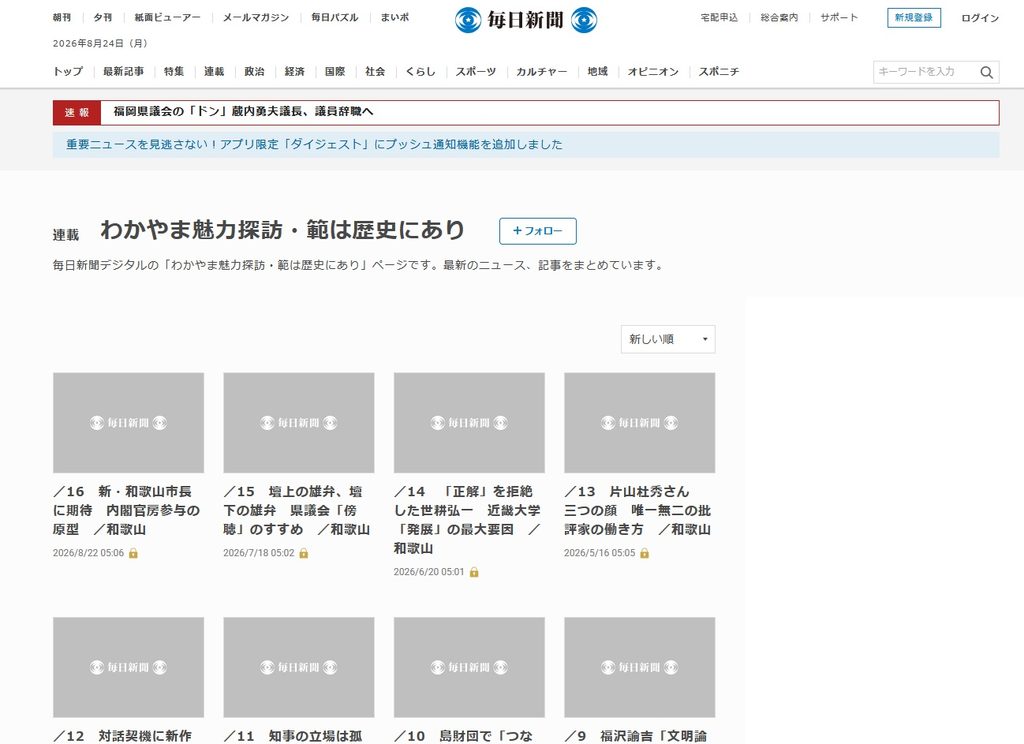Open thumbnail of article ／13 片山杜秀さん
The image size is (1024, 744).
pyautogui.click(x=639, y=423)
